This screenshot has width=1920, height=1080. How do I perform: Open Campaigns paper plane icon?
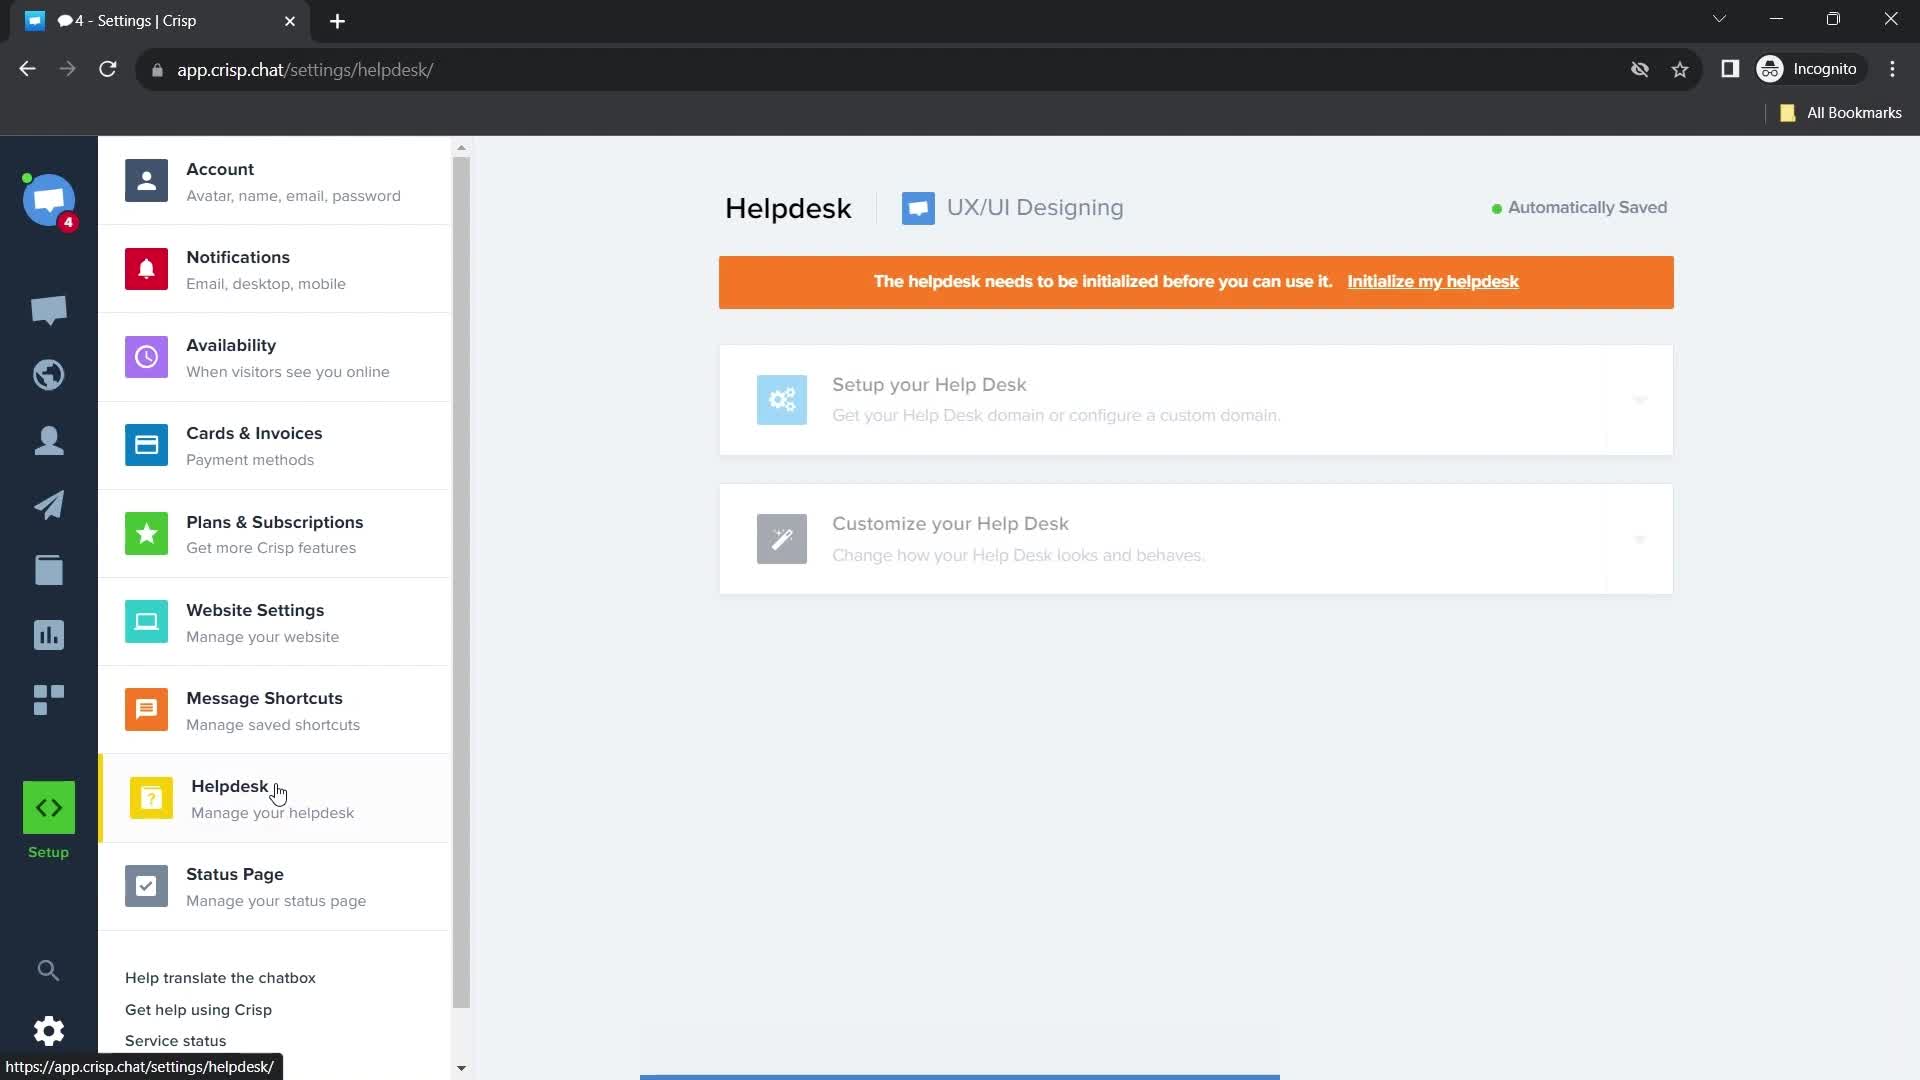pyautogui.click(x=48, y=505)
